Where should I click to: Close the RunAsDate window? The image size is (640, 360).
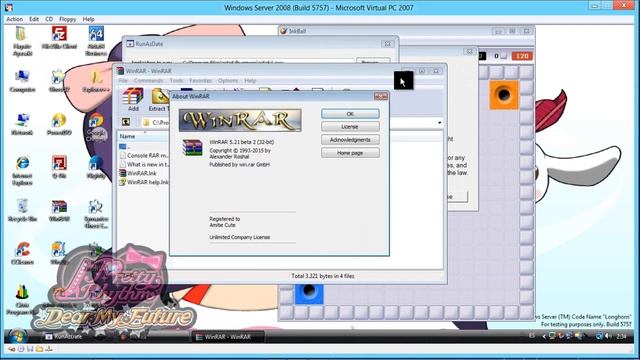pos(387,44)
